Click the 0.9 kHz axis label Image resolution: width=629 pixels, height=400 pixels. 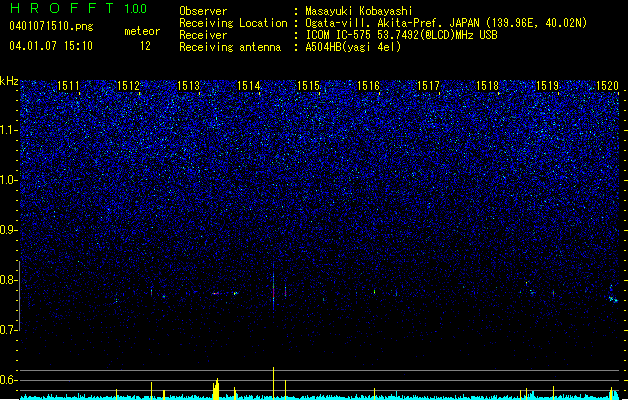coord(9,230)
